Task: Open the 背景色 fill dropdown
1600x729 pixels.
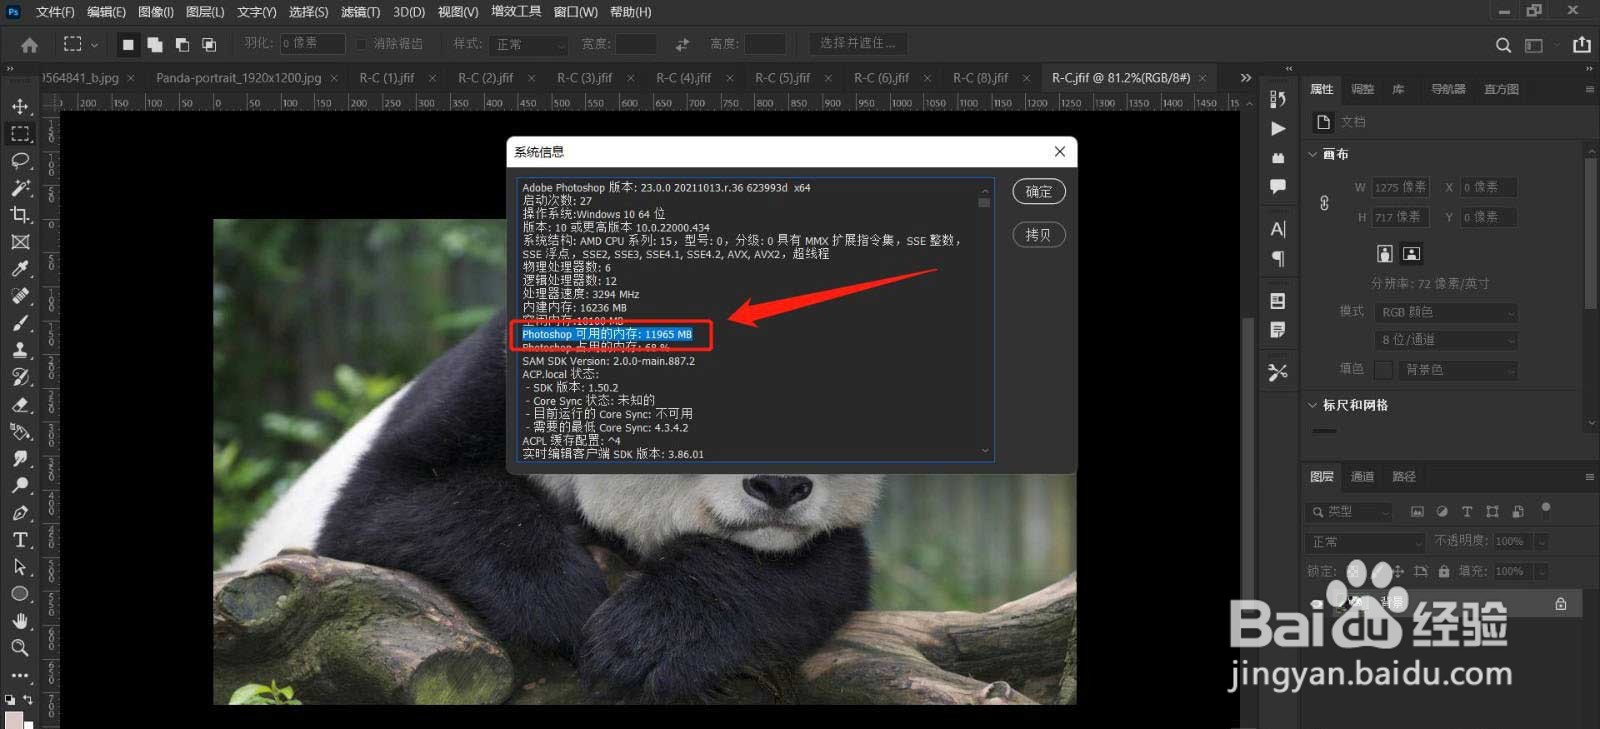Action: (x=1458, y=369)
